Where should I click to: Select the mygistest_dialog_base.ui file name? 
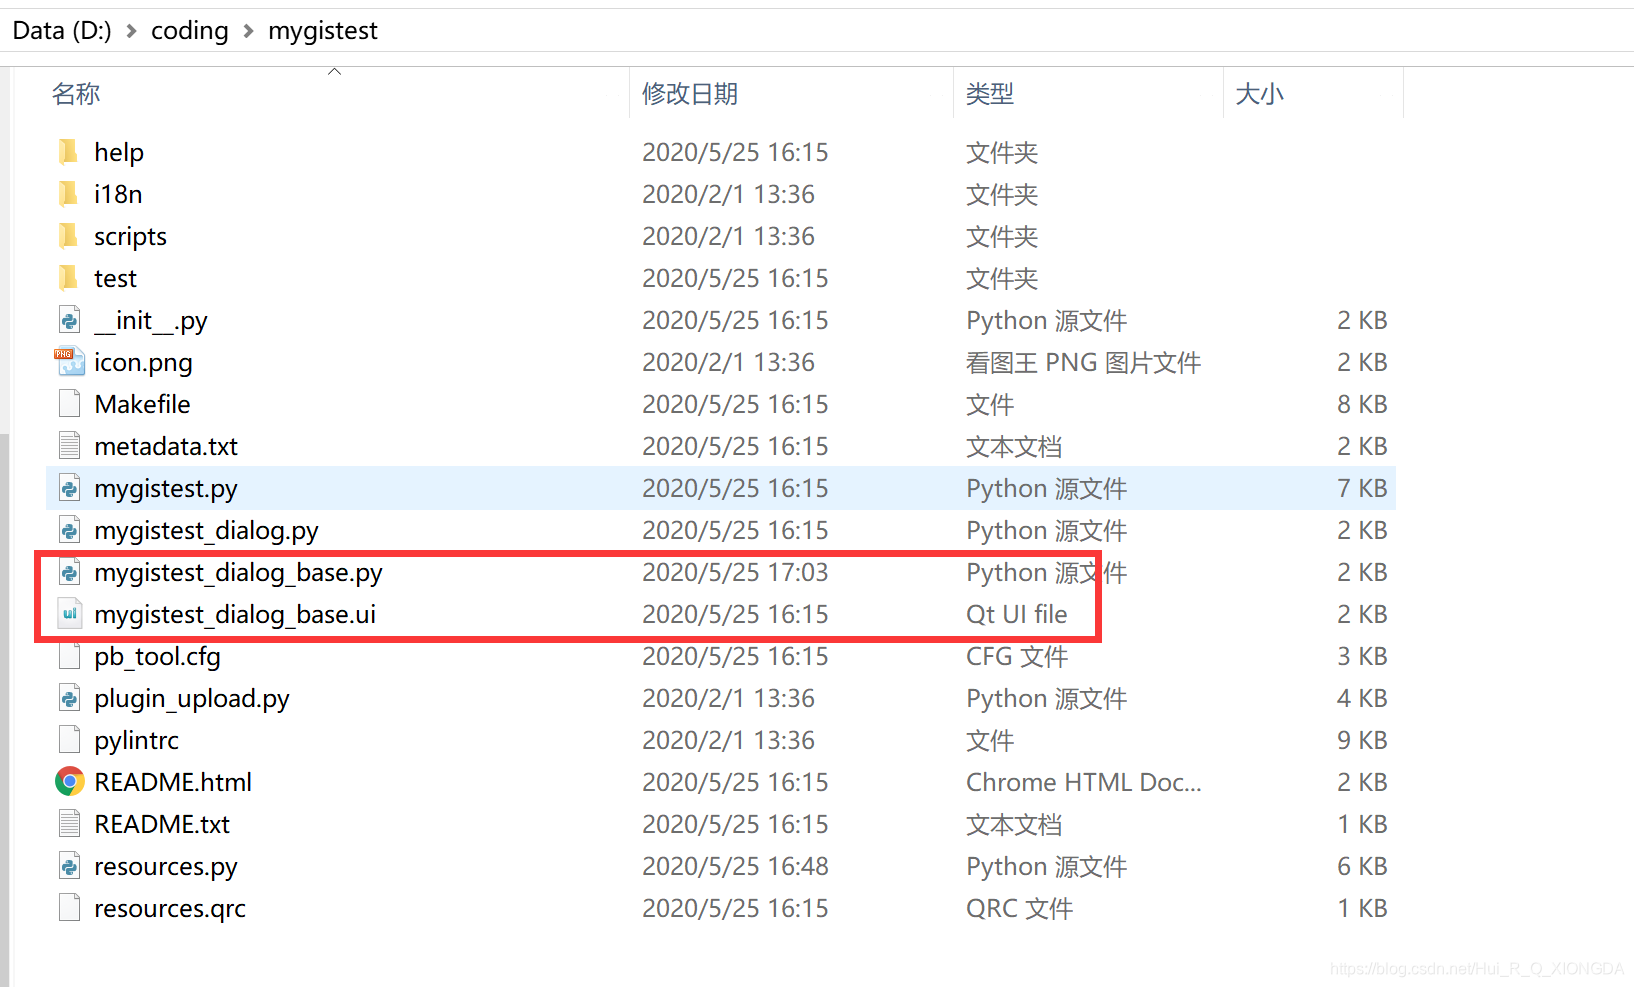pos(235,614)
